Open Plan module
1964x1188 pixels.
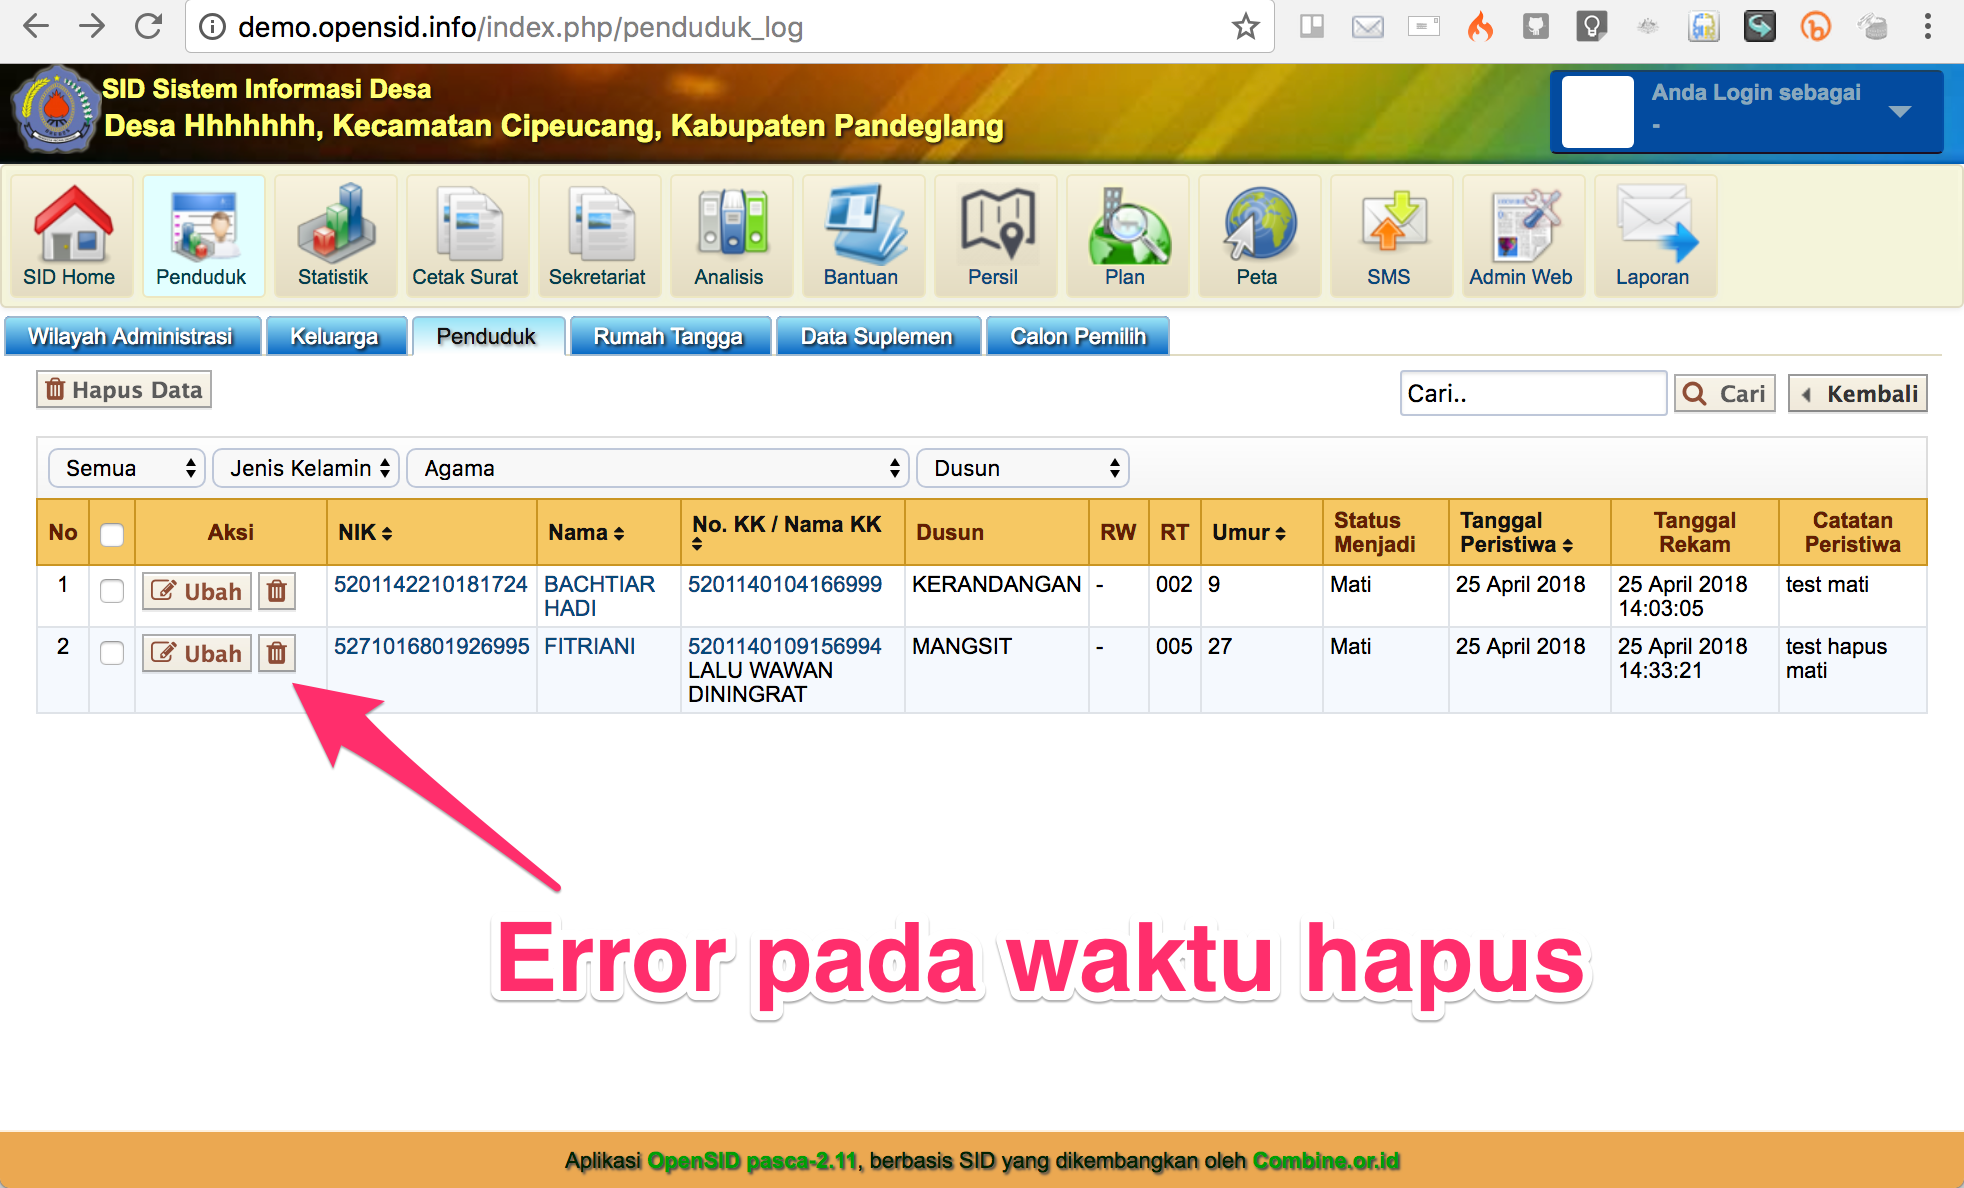coord(1126,236)
